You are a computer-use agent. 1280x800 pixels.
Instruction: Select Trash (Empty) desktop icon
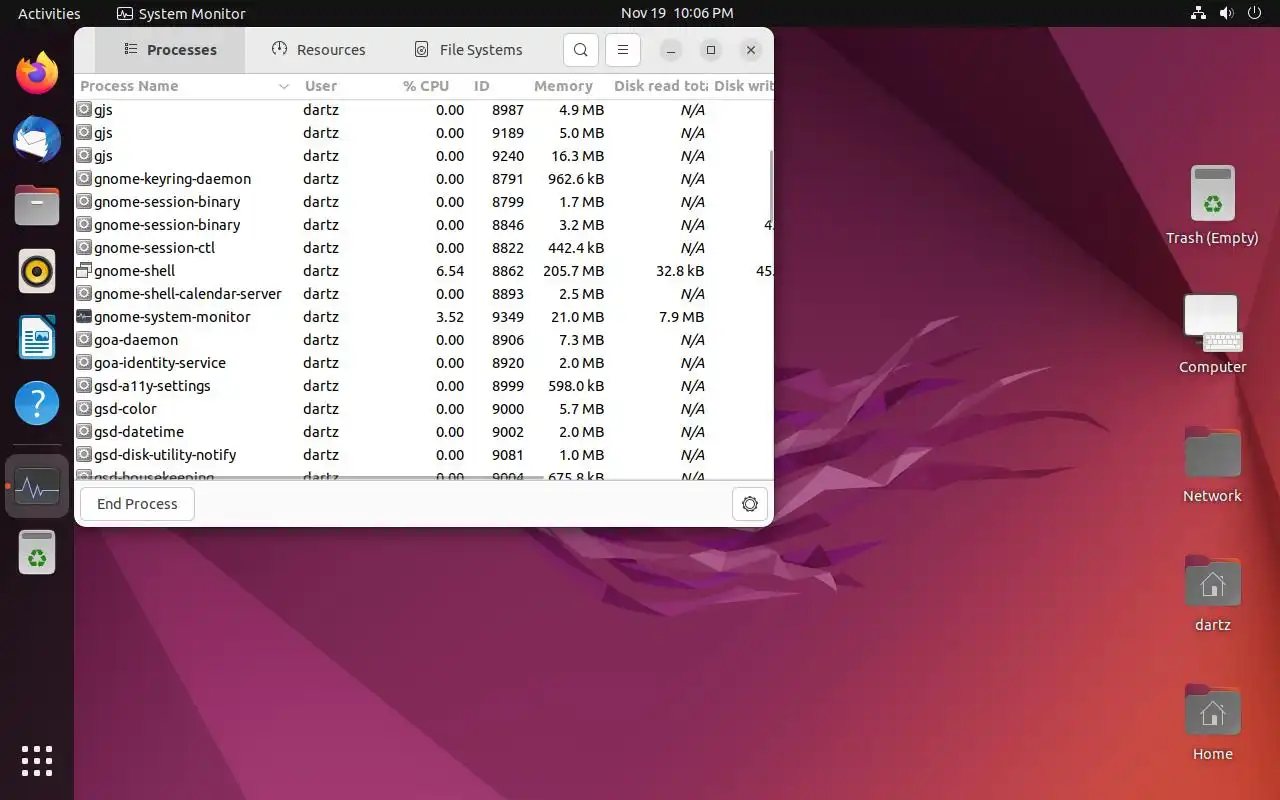pyautogui.click(x=1212, y=205)
